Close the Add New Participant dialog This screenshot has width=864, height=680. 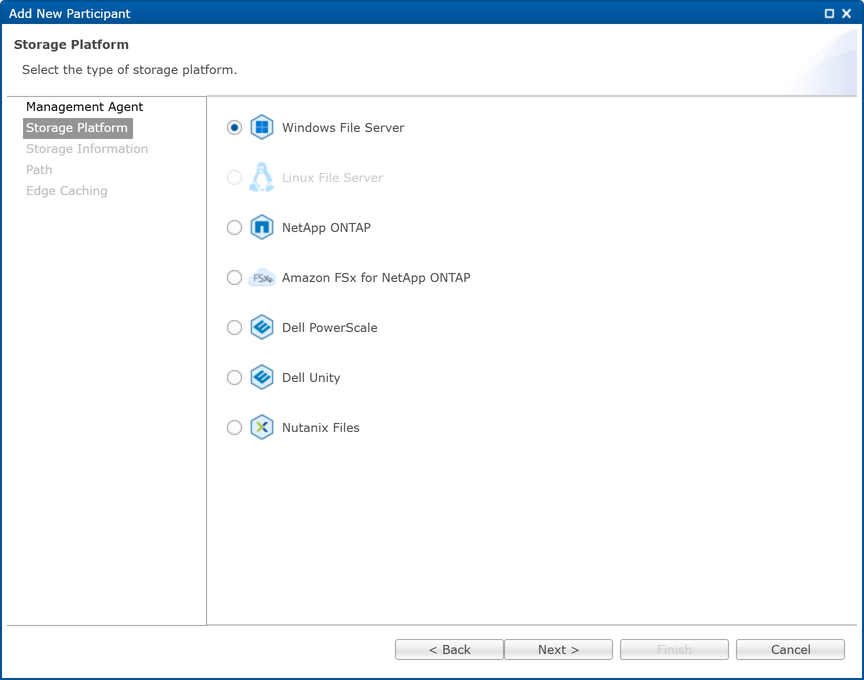pyautogui.click(x=846, y=13)
